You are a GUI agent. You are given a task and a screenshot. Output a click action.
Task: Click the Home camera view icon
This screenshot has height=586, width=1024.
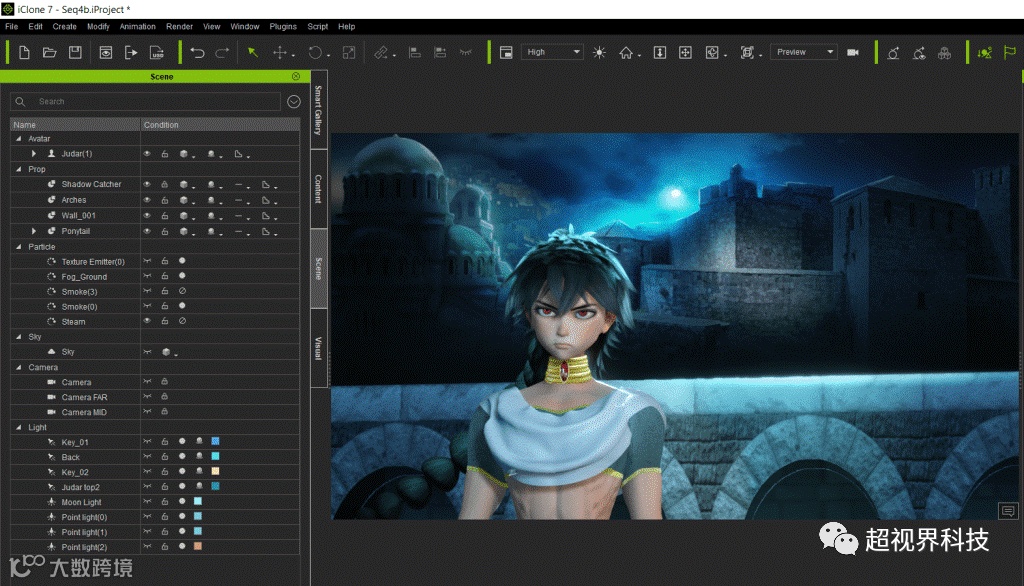626,53
